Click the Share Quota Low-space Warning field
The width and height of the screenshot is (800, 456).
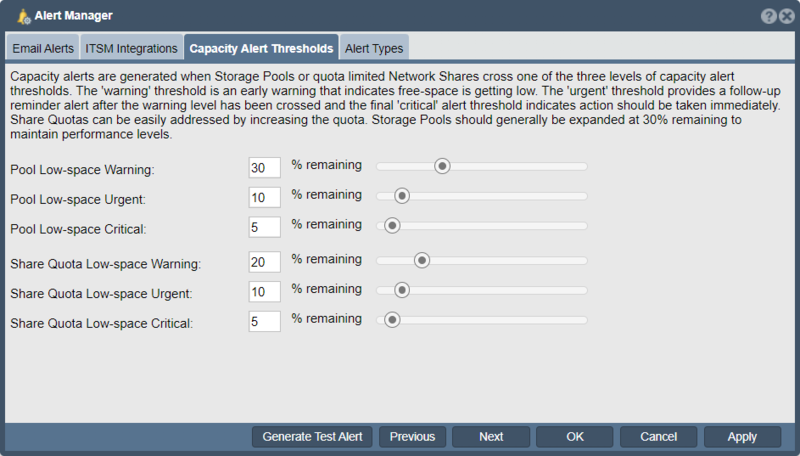(264, 262)
